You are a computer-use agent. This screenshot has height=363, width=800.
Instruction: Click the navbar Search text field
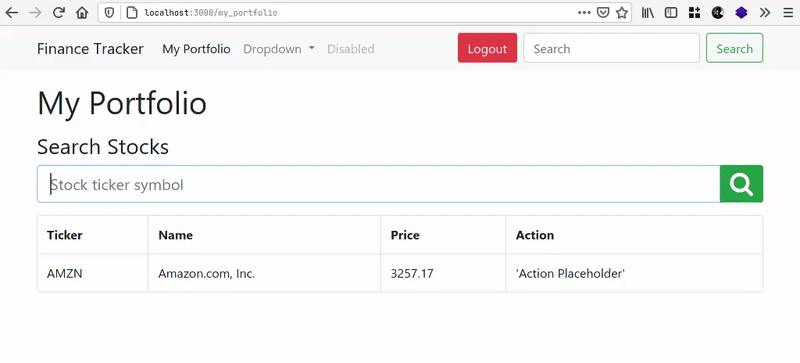[611, 48]
